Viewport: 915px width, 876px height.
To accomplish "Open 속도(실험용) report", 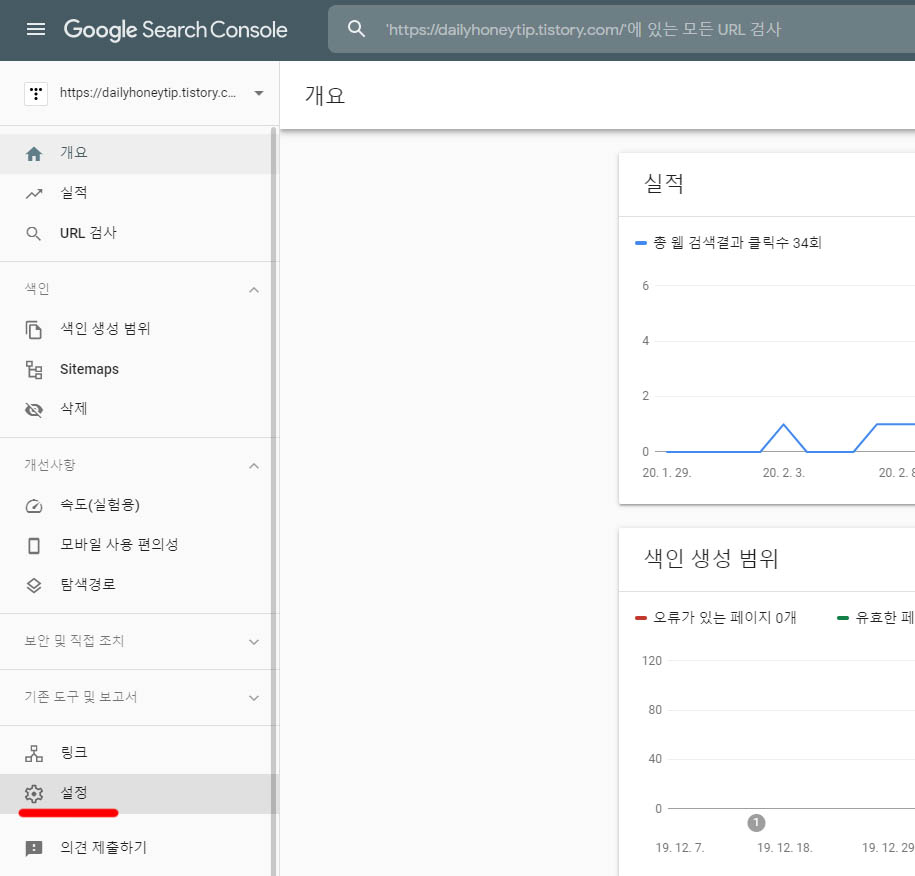I will point(136,505).
